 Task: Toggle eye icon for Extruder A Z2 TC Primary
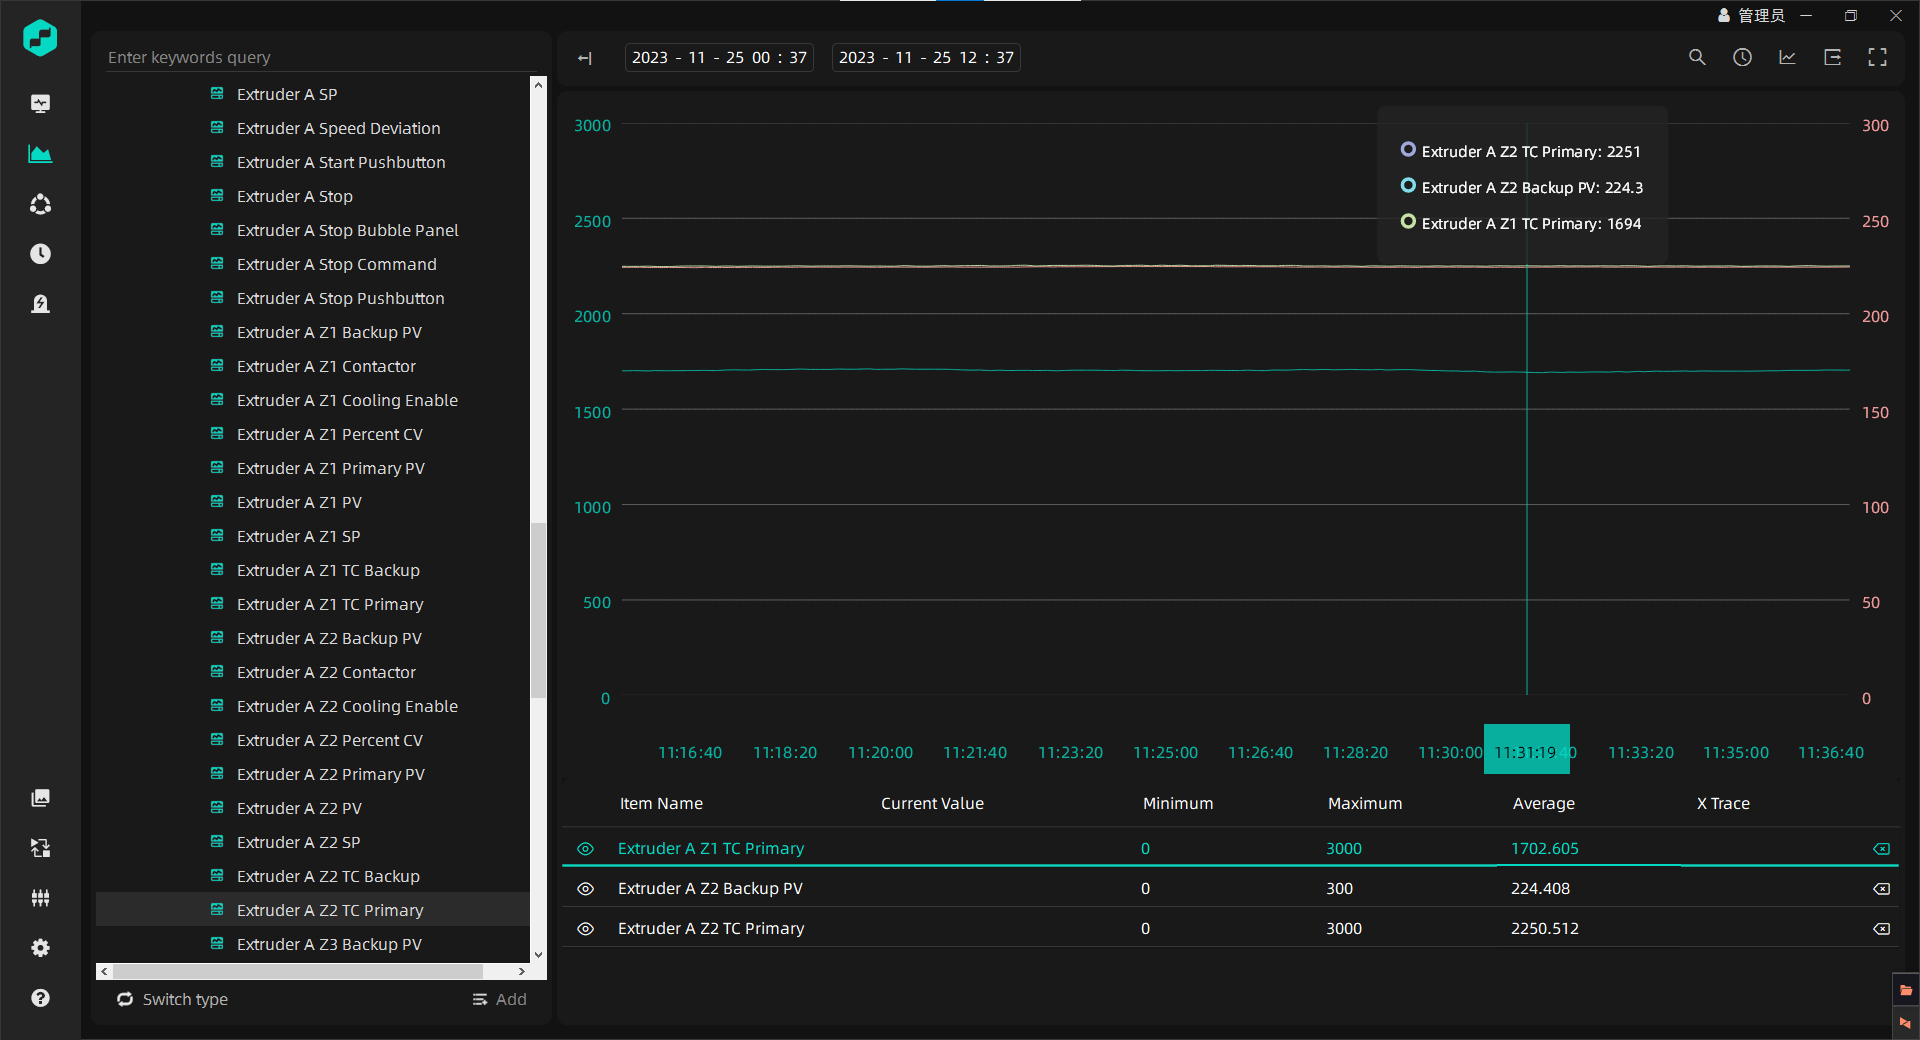(586, 929)
